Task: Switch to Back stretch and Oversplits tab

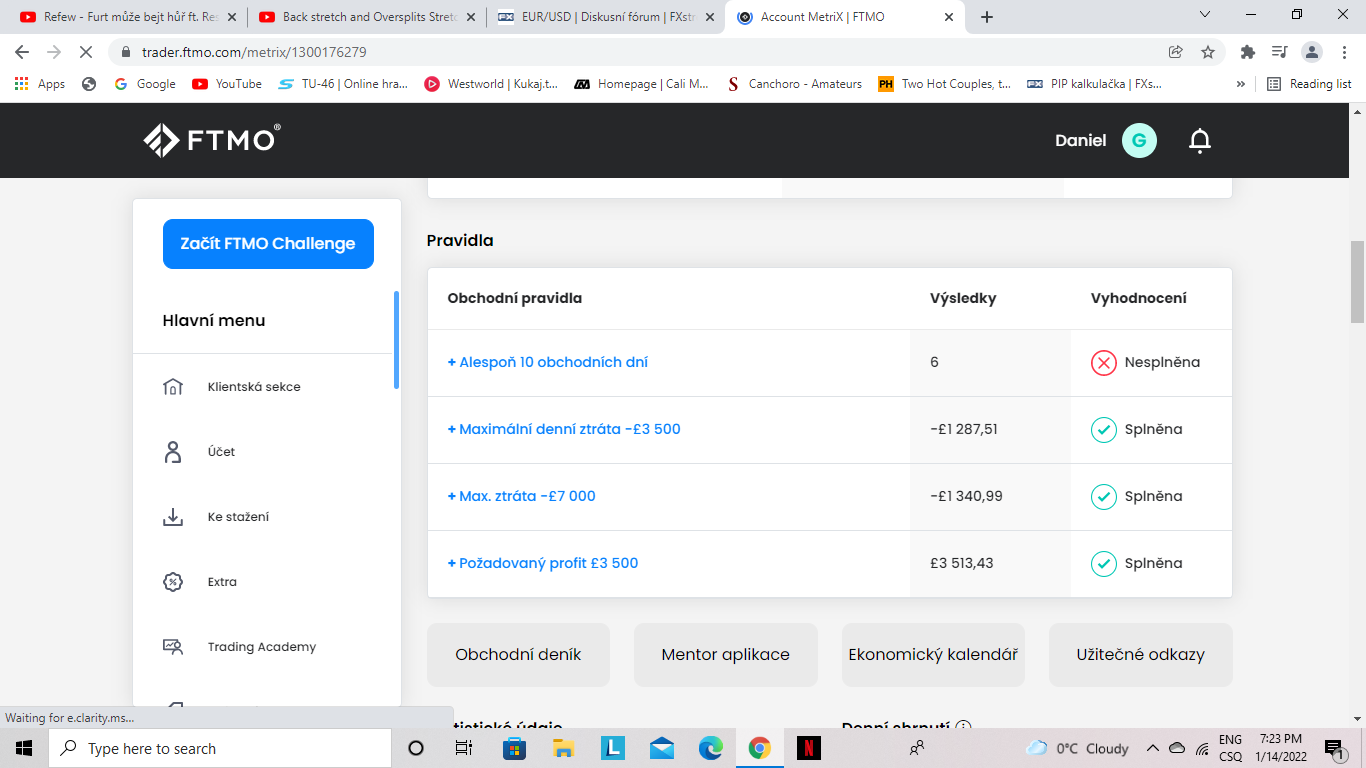Action: click(368, 17)
